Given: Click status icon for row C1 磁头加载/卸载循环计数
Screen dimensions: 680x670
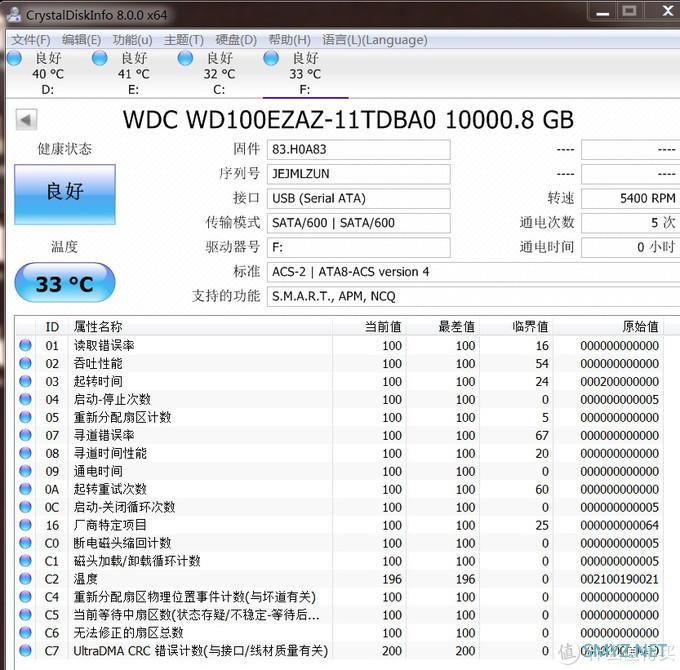Looking at the screenshot, I should (26, 561).
